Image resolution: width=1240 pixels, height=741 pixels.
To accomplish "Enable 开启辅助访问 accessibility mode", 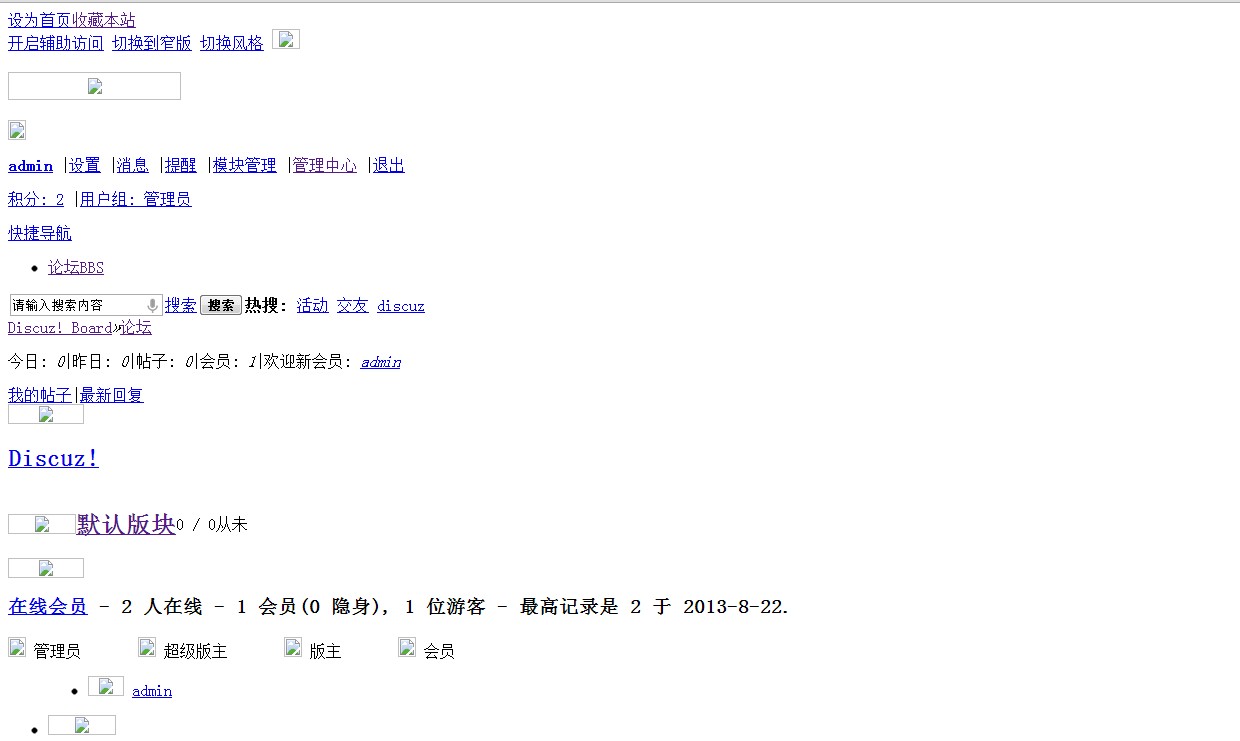I will coord(56,43).
